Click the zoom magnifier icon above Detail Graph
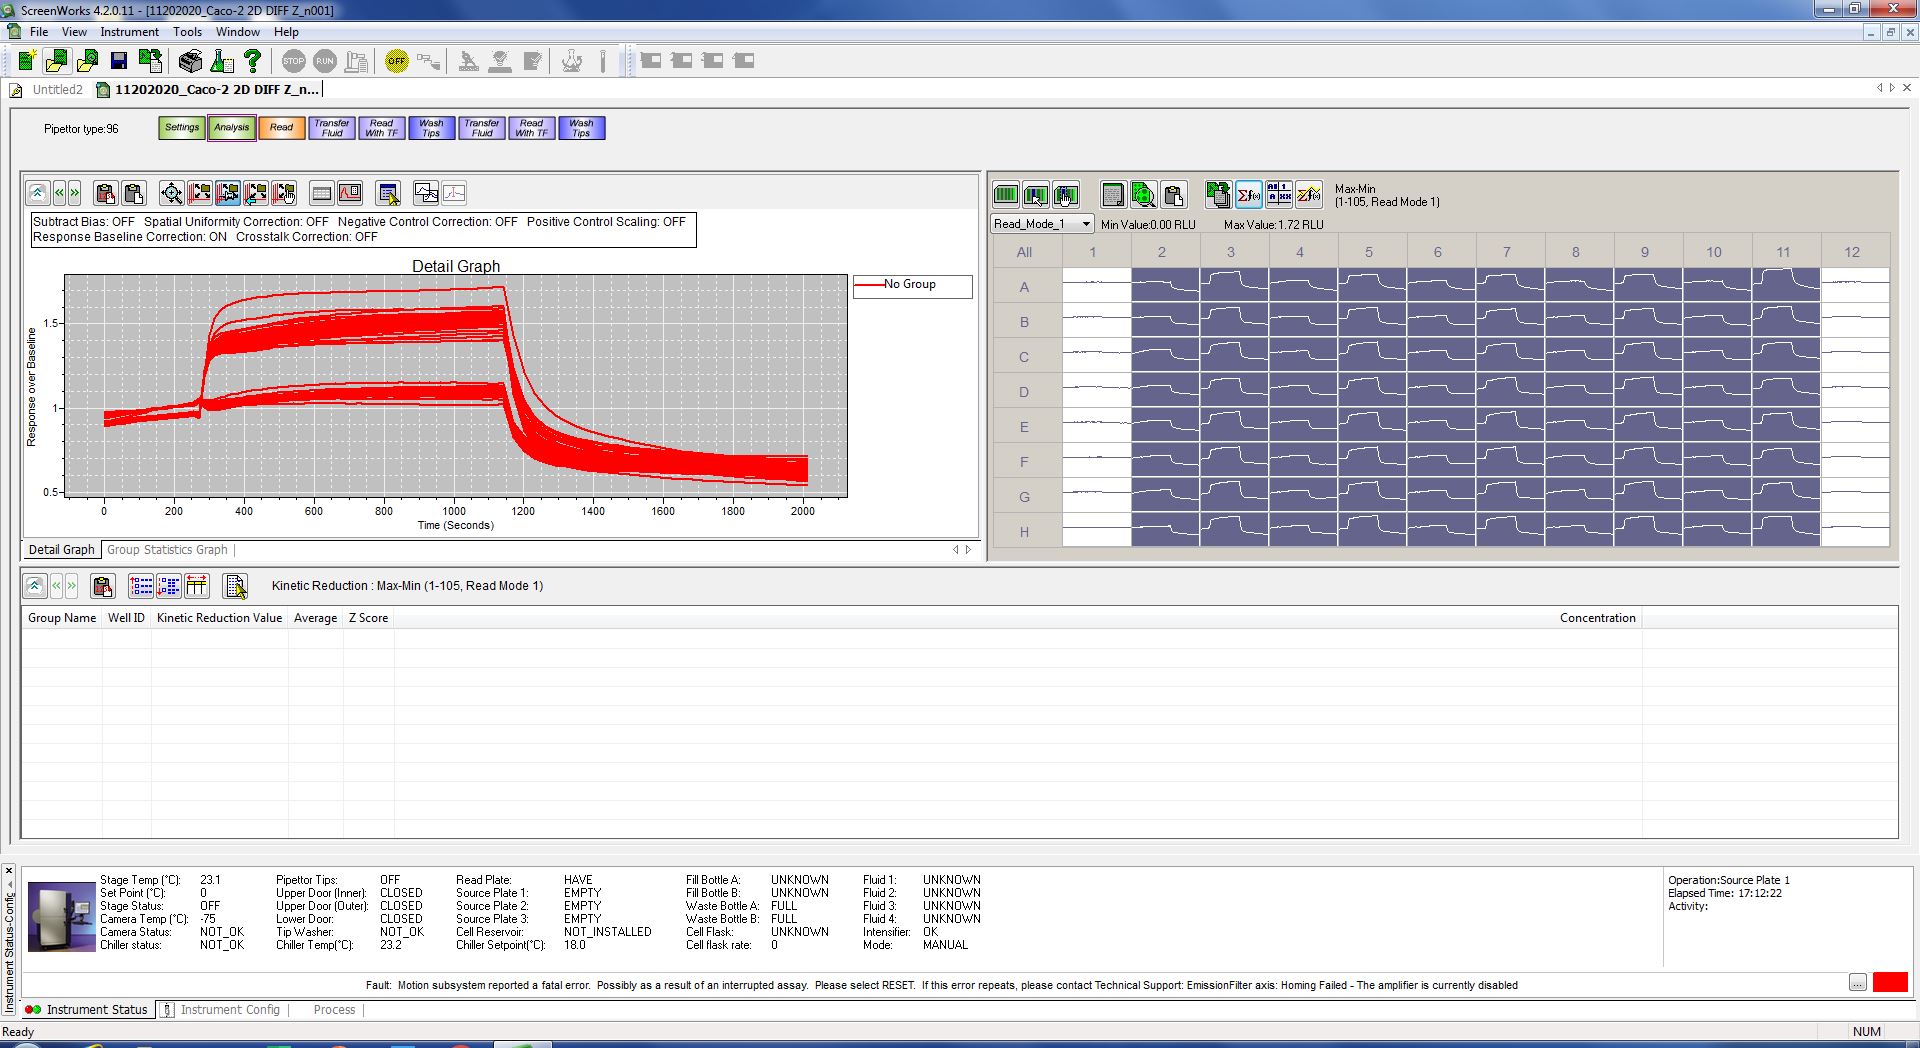Screen dimensions: 1920x1048 172,193
